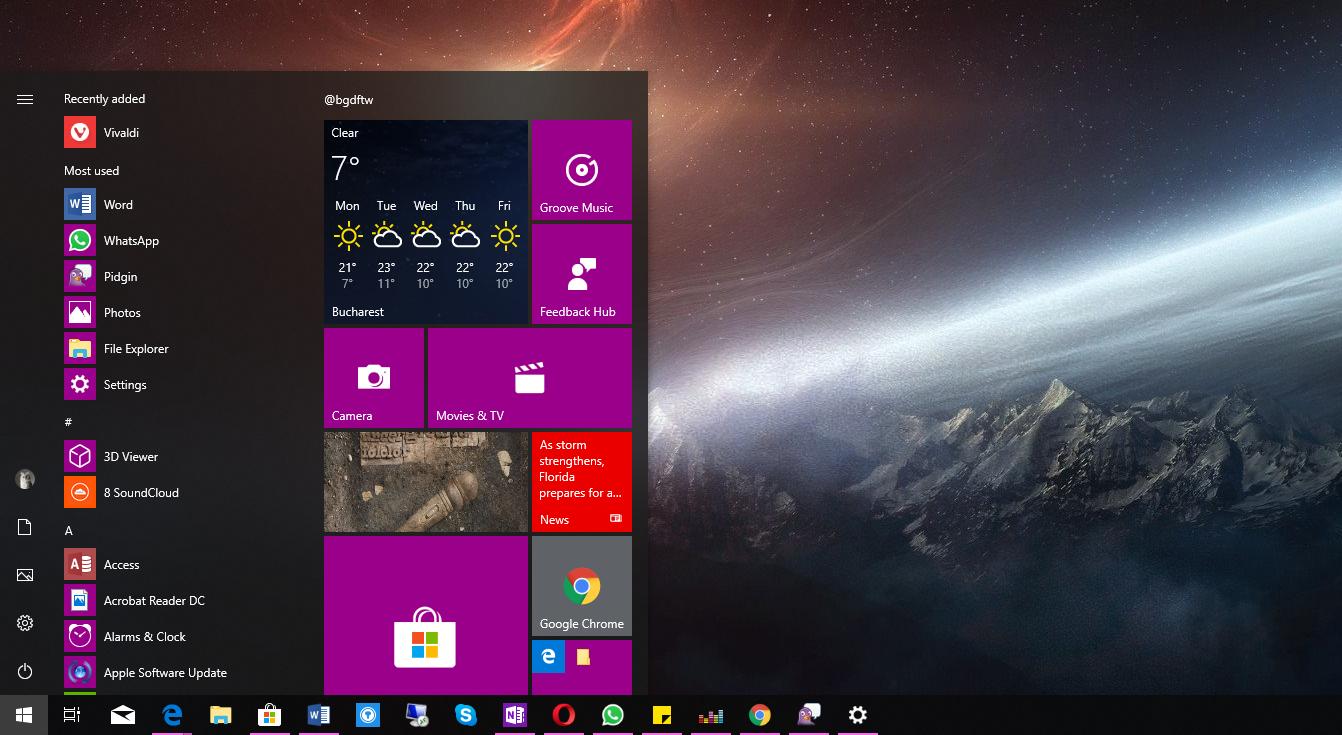Select the @bgdftw tile group header
This screenshot has width=1342, height=735.
point(349,100)
